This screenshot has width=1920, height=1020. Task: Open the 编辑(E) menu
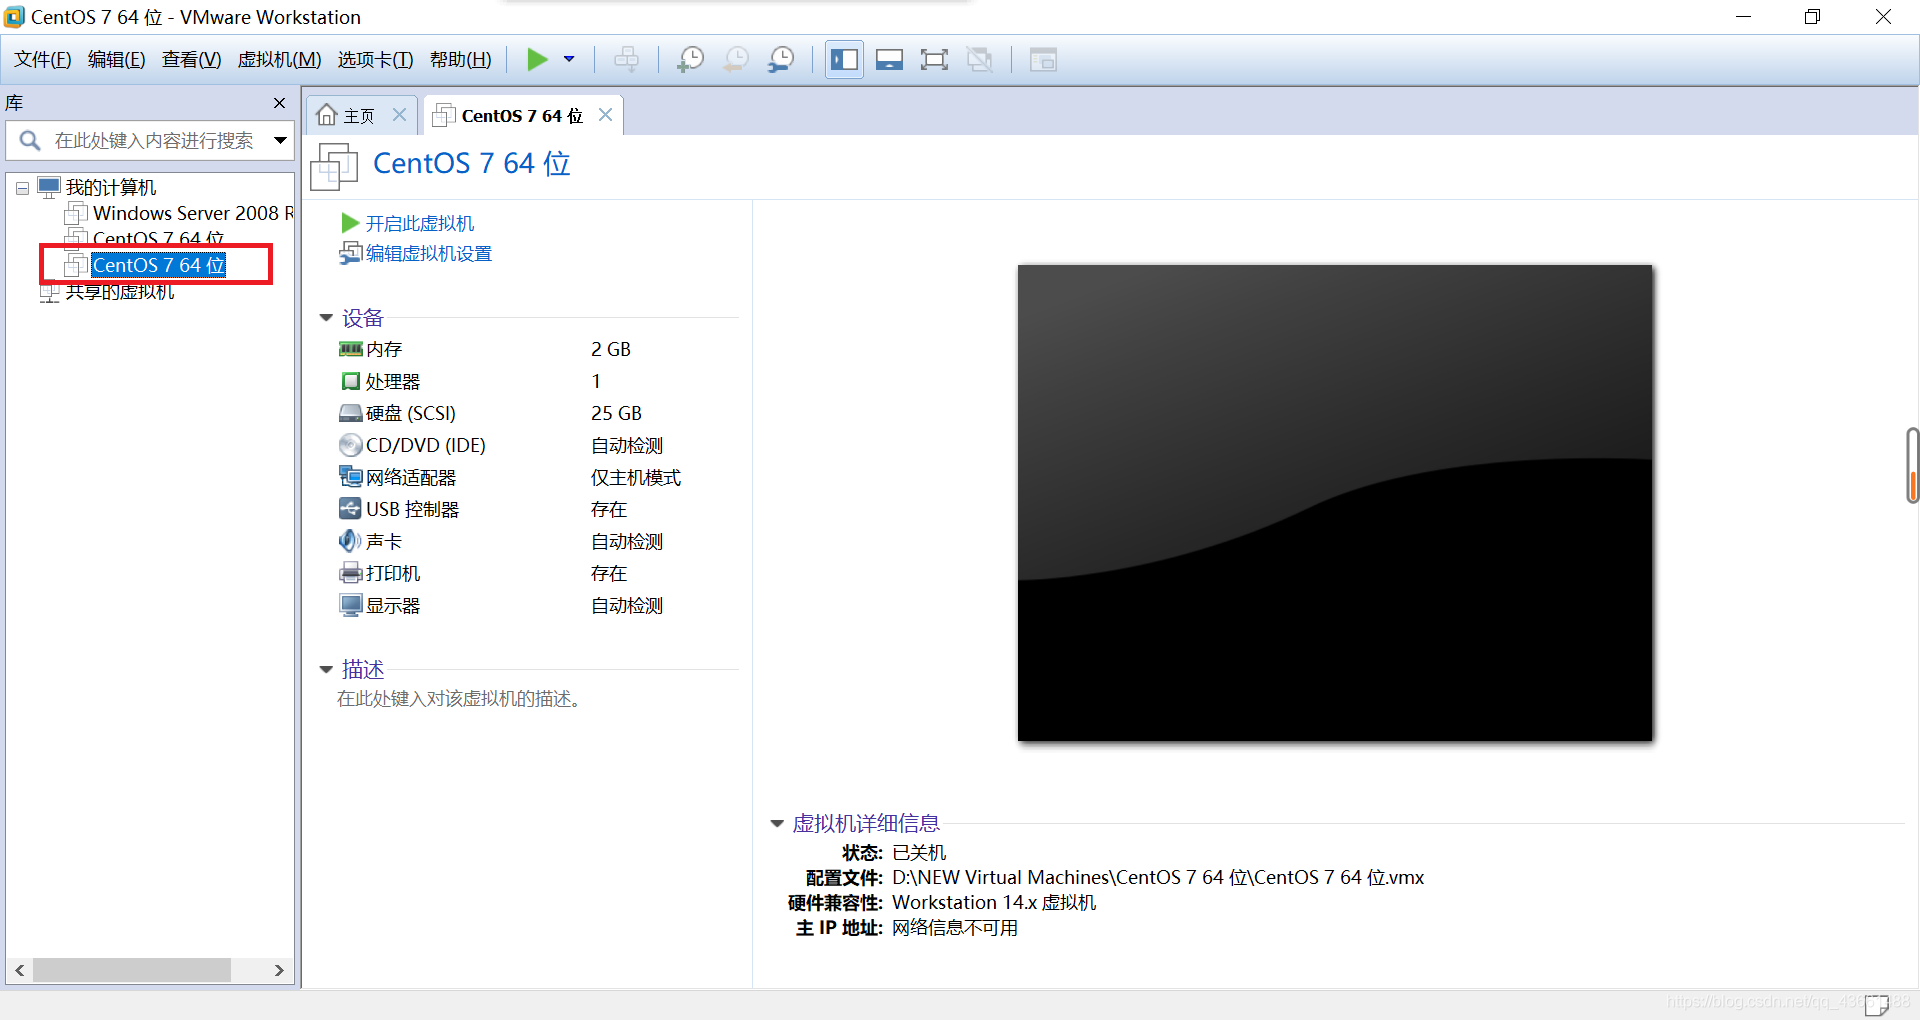116,60
